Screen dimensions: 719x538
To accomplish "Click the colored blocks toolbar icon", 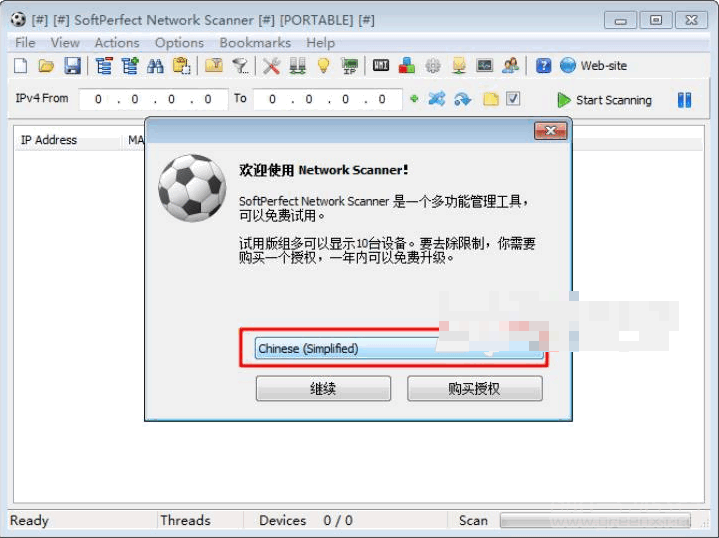I will point(407,66).
